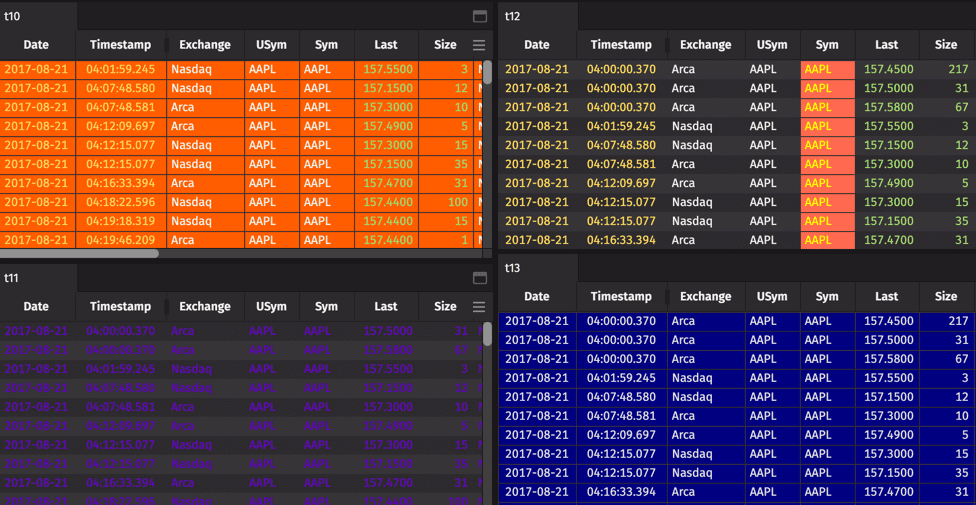
Task: Click the Last column header in t13
Action: (887, 296)
